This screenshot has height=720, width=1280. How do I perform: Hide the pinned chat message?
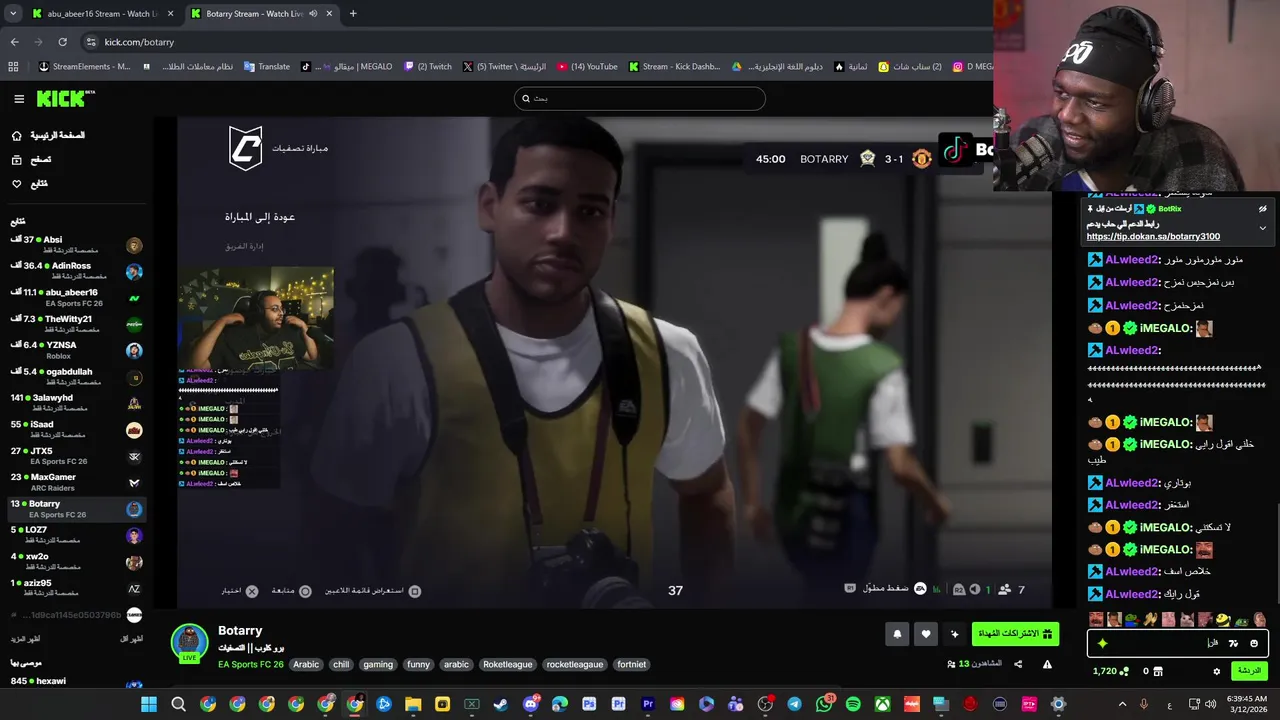(x=1262, y=209)
